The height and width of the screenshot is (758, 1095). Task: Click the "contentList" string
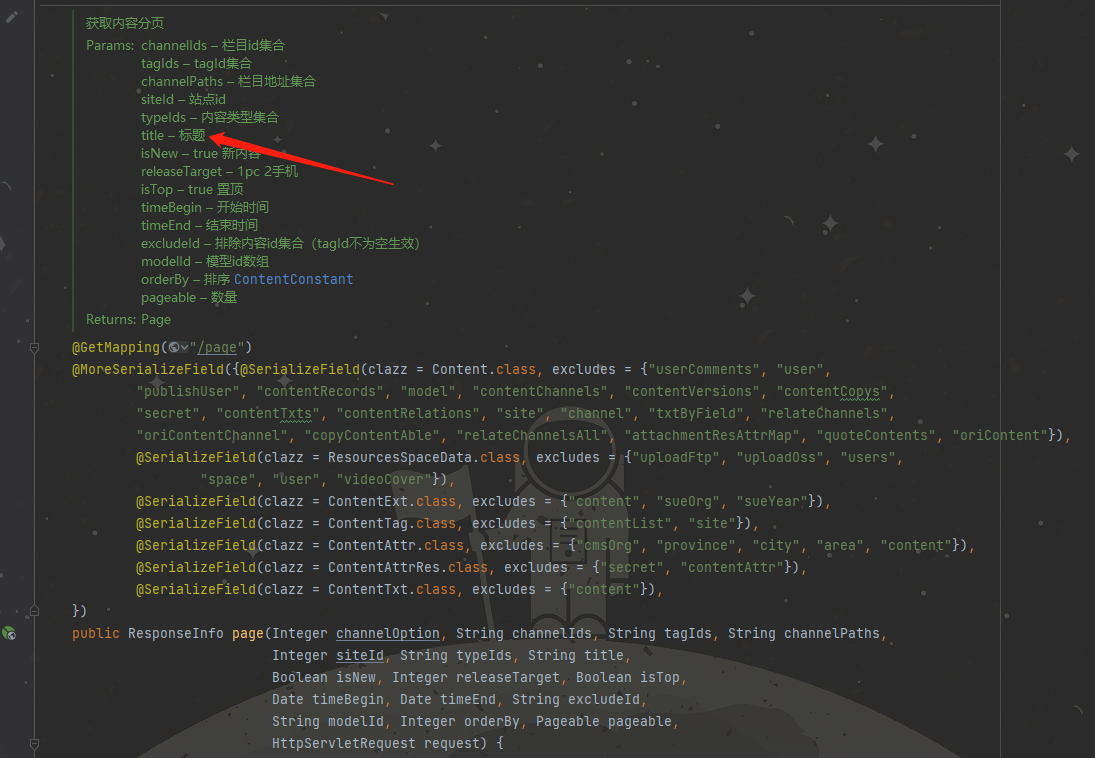point(620,523)
